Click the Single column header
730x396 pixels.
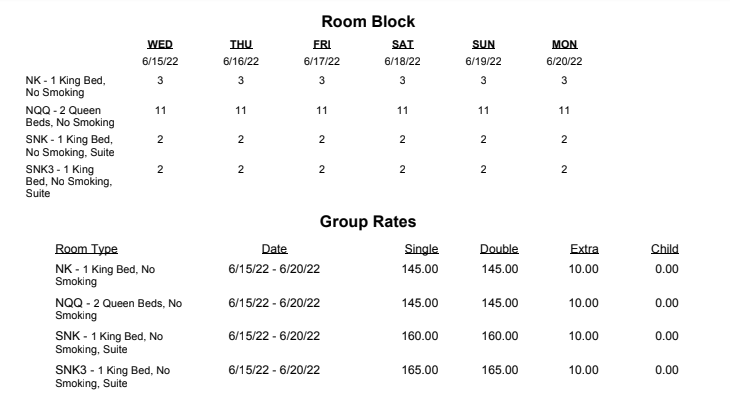point(421,249)
